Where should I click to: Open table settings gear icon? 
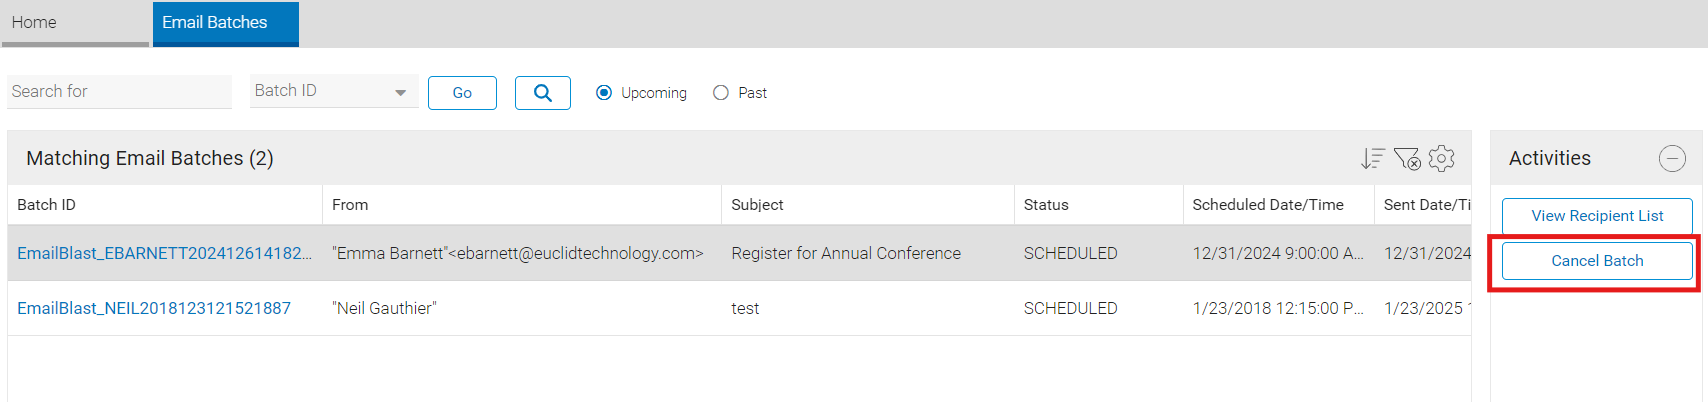(1441, 158)
